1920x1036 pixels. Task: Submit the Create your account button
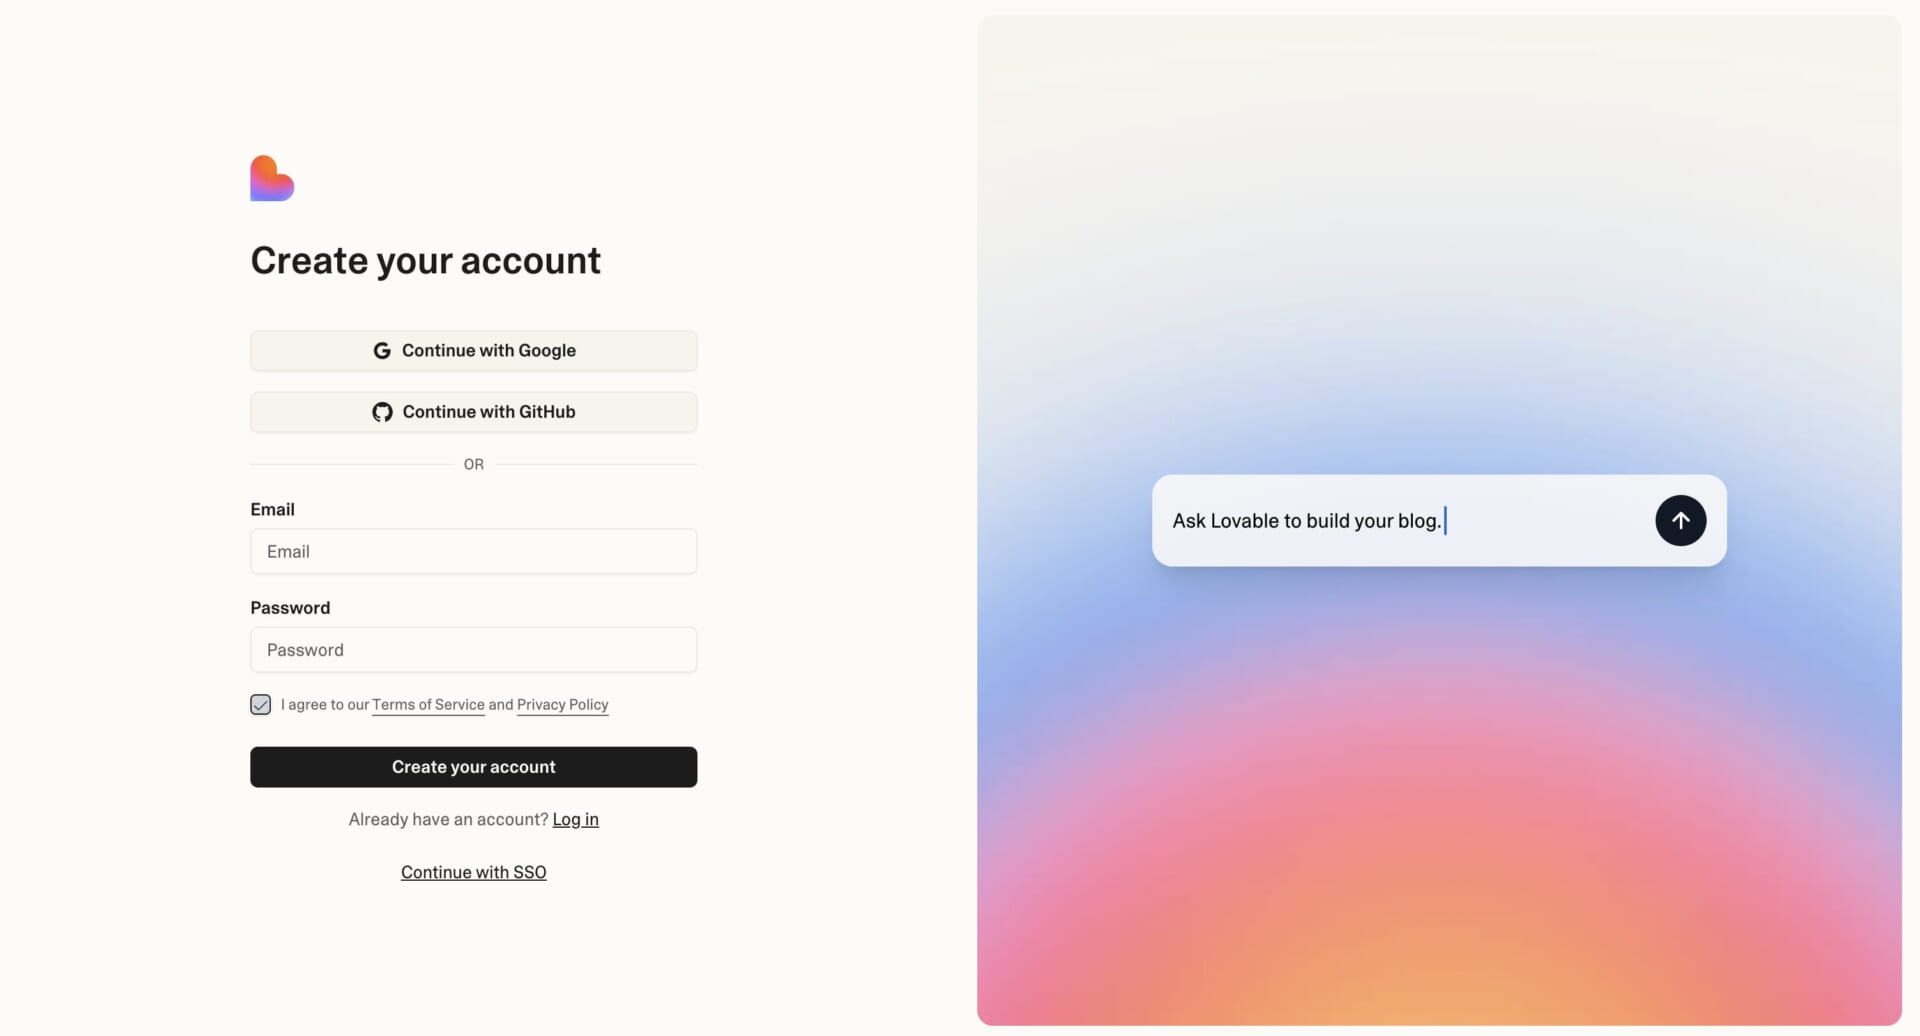473,767
